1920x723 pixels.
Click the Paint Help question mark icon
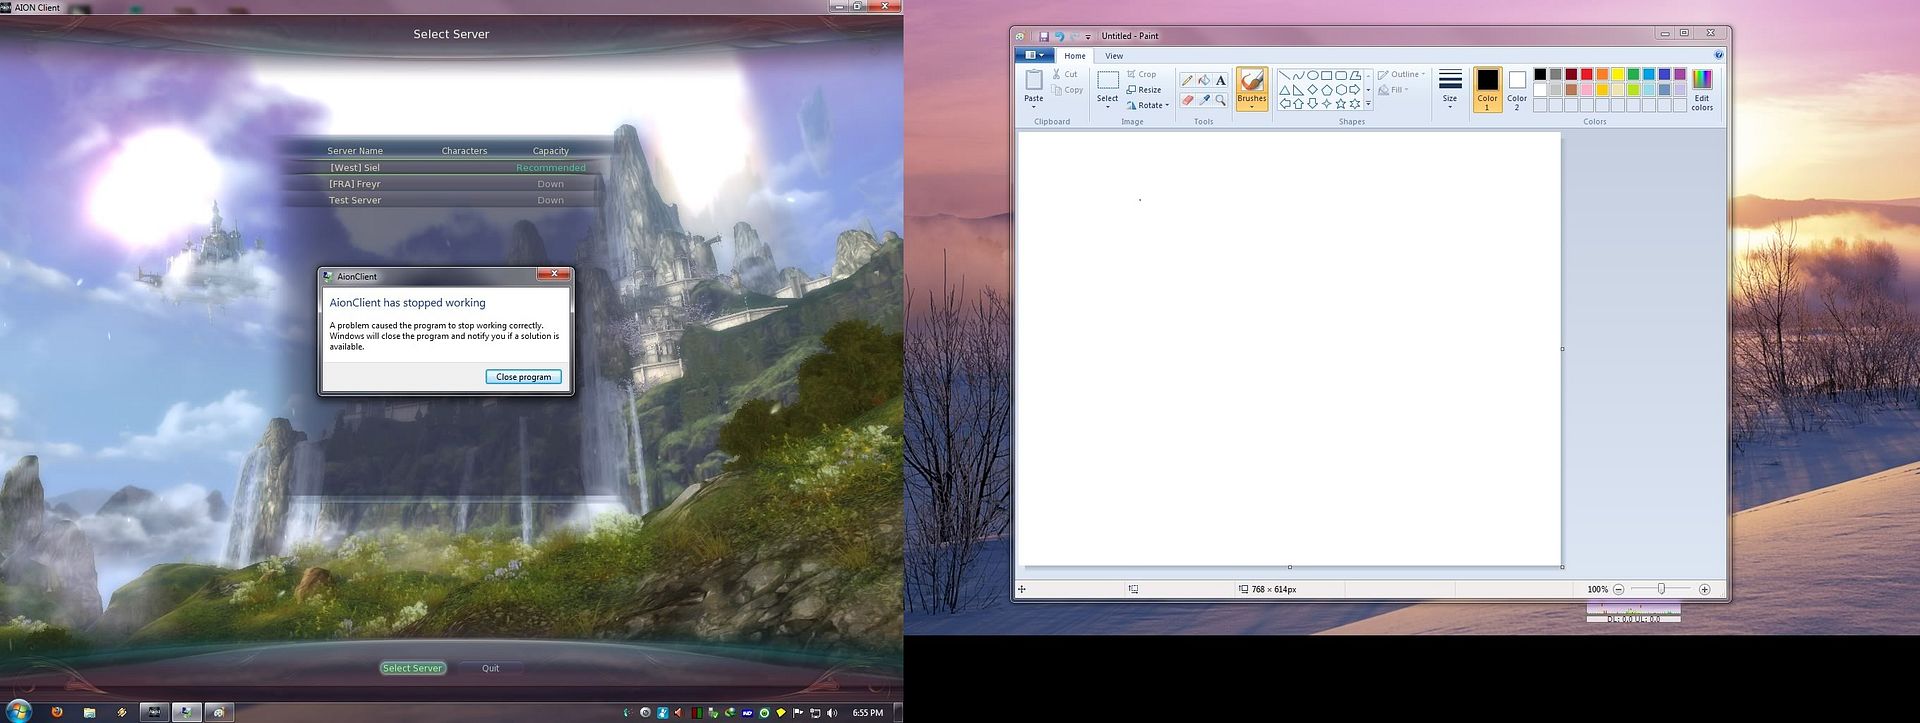pos(1719,56)
